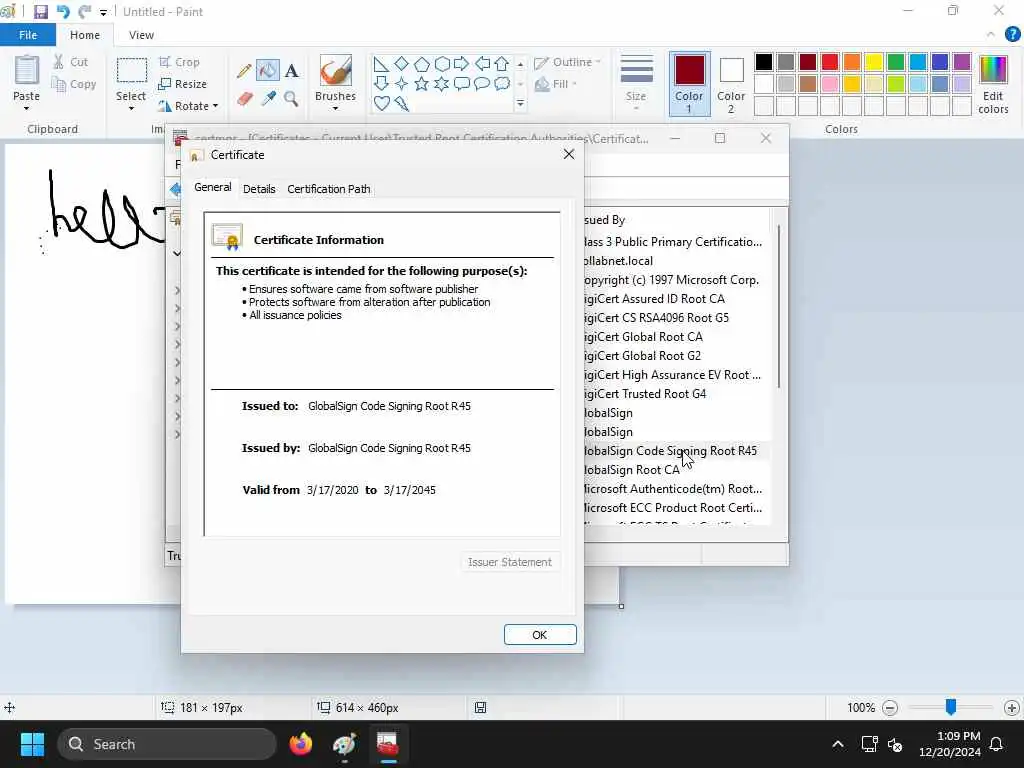Pick the hexagon shape
The image size is (1024, 768).
442,64
